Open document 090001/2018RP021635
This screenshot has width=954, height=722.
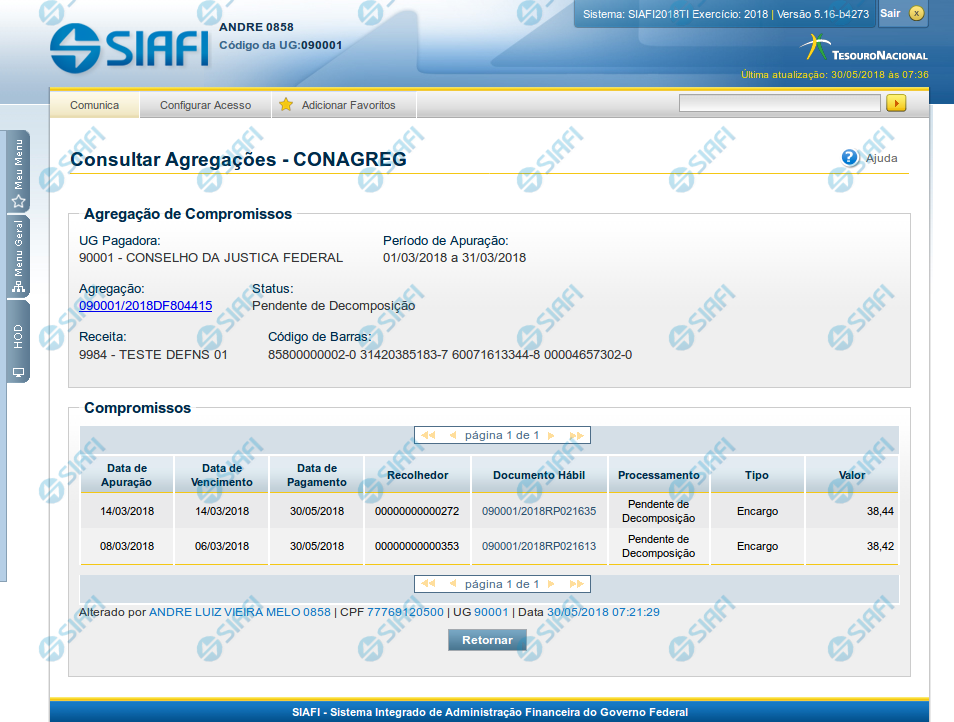pos(538,511)
